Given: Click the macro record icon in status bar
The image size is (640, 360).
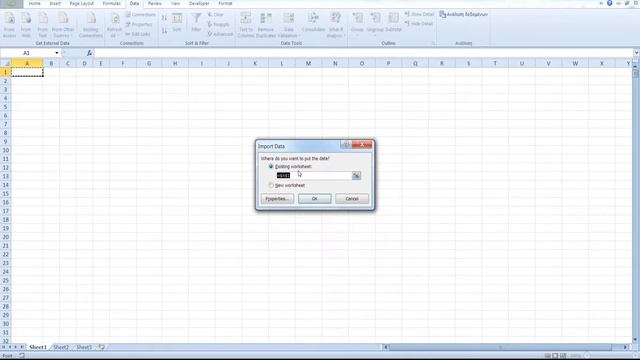Looking at the screenshot, I should (x=22, y=356).
